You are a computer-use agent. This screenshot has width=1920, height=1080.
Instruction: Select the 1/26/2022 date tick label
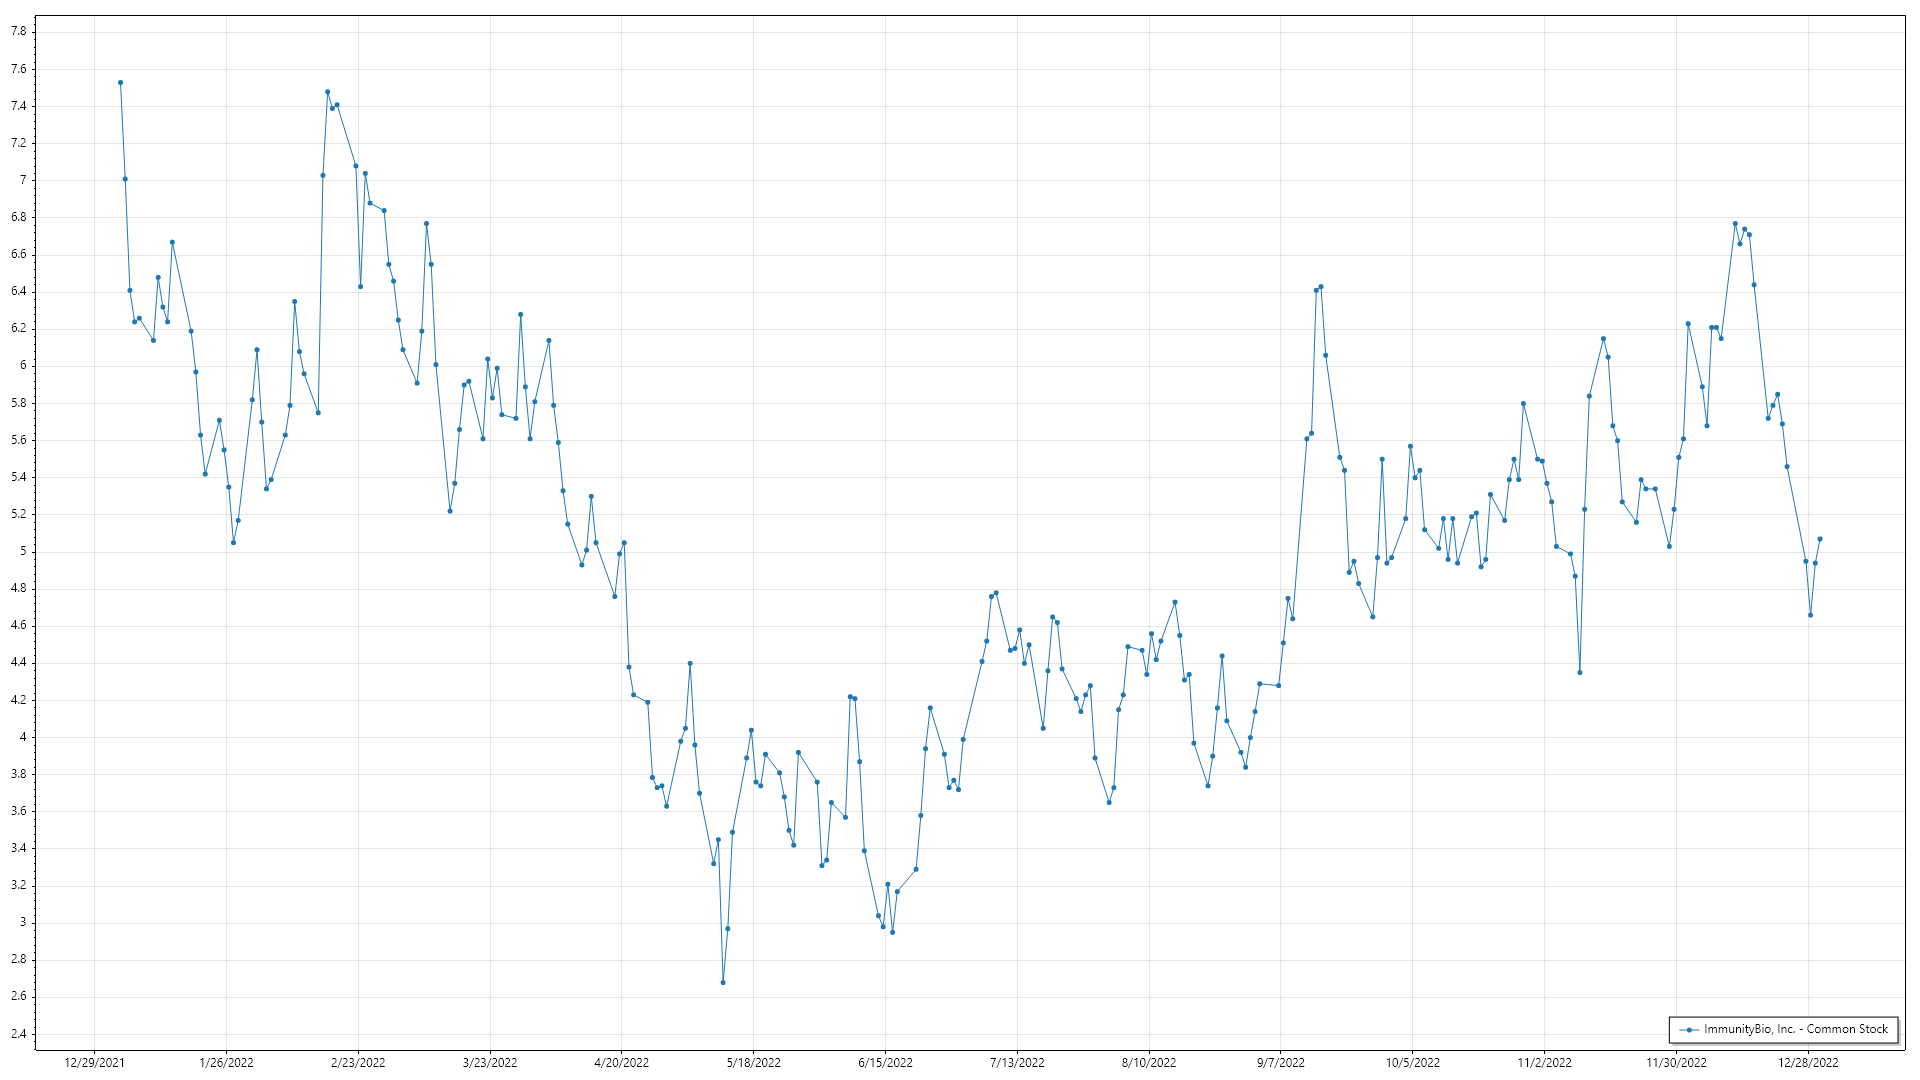coord(227,1063)
